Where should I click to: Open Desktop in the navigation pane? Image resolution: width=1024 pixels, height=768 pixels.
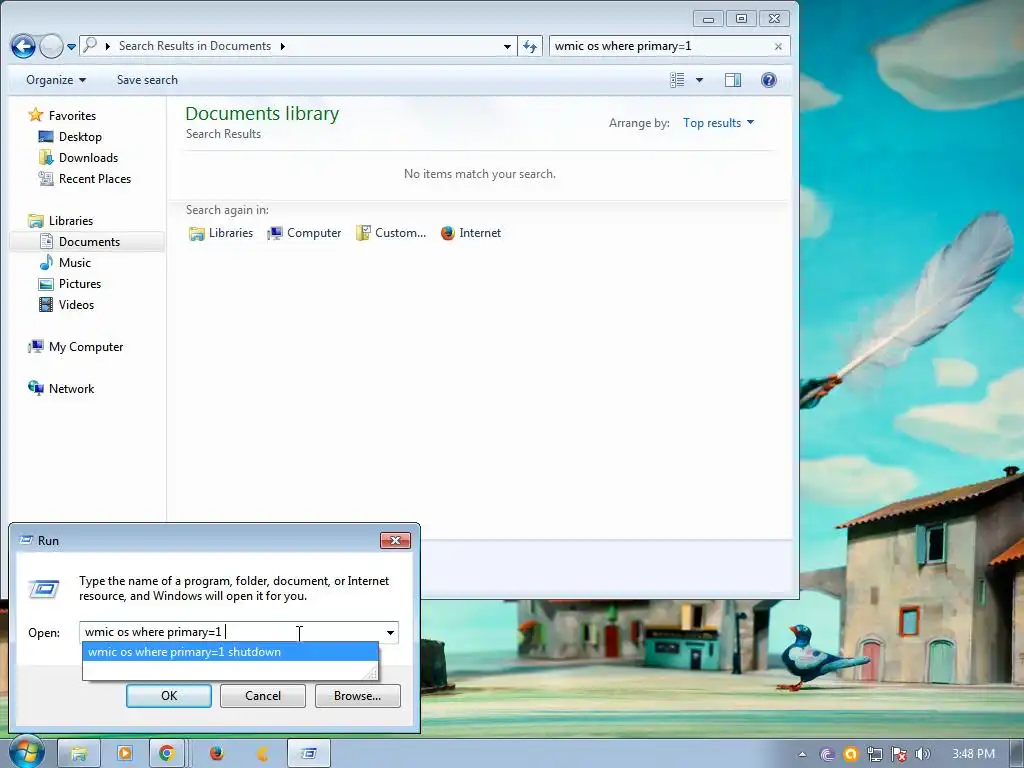(x=80, y=136)
